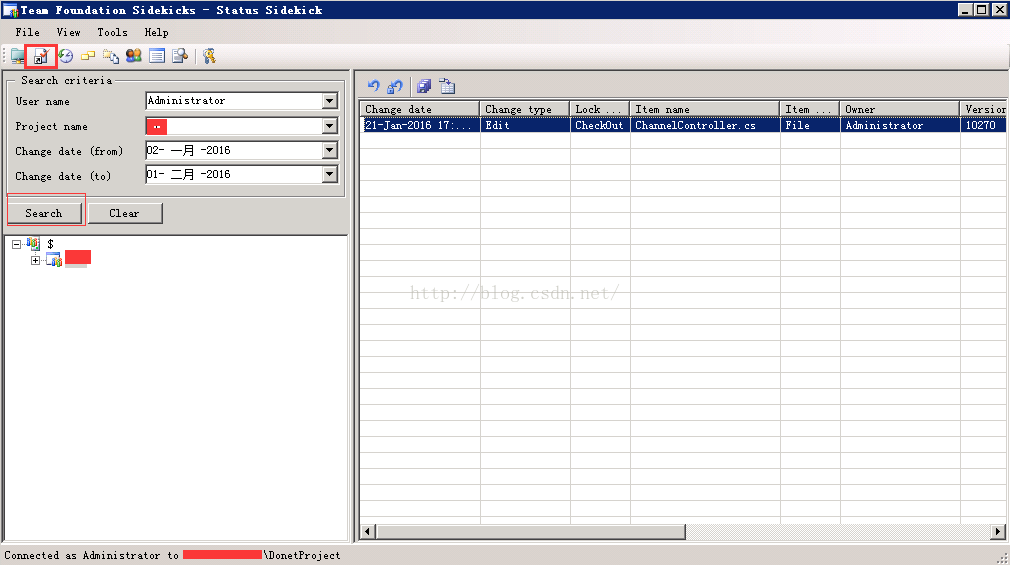Click the File item type cell
The image size is (1010, 565).
[810, 125]
